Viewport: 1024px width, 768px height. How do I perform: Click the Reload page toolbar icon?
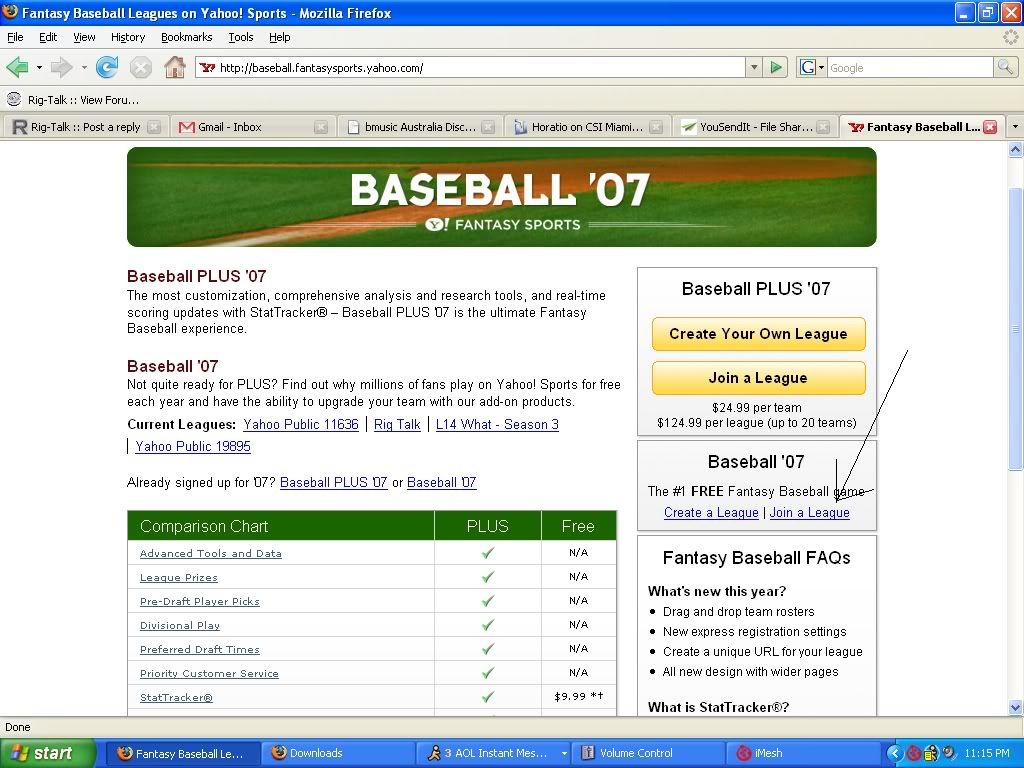click(107, 67)
